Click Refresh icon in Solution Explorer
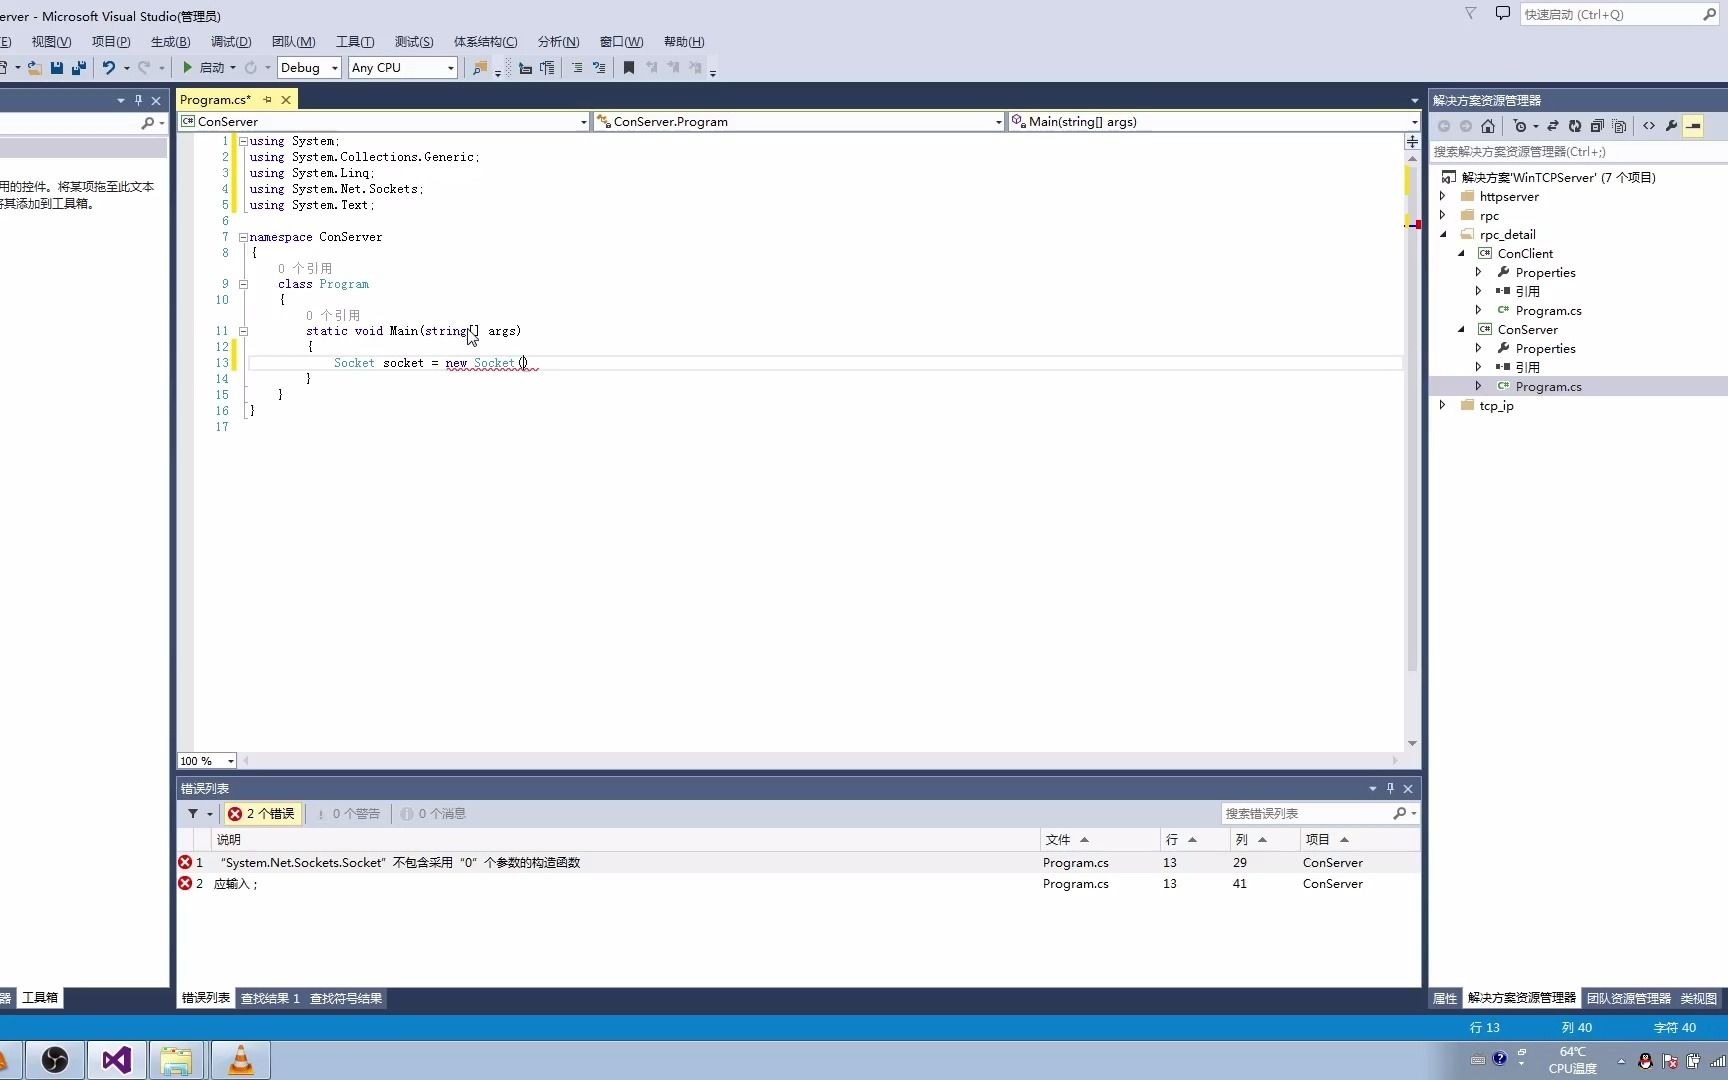The height and width of the screenshot is (1080, 1728). coord(1575,126)
